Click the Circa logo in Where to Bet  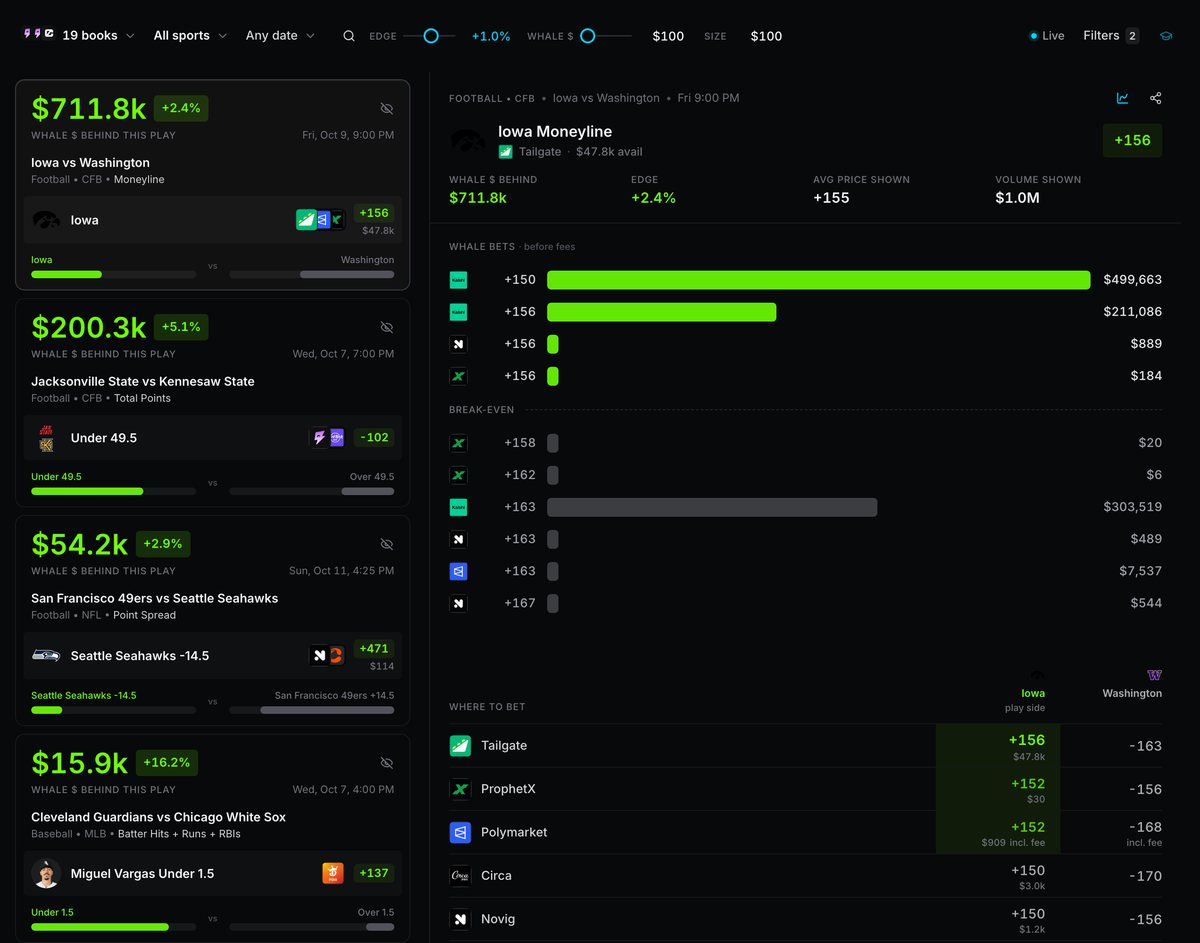460,876
